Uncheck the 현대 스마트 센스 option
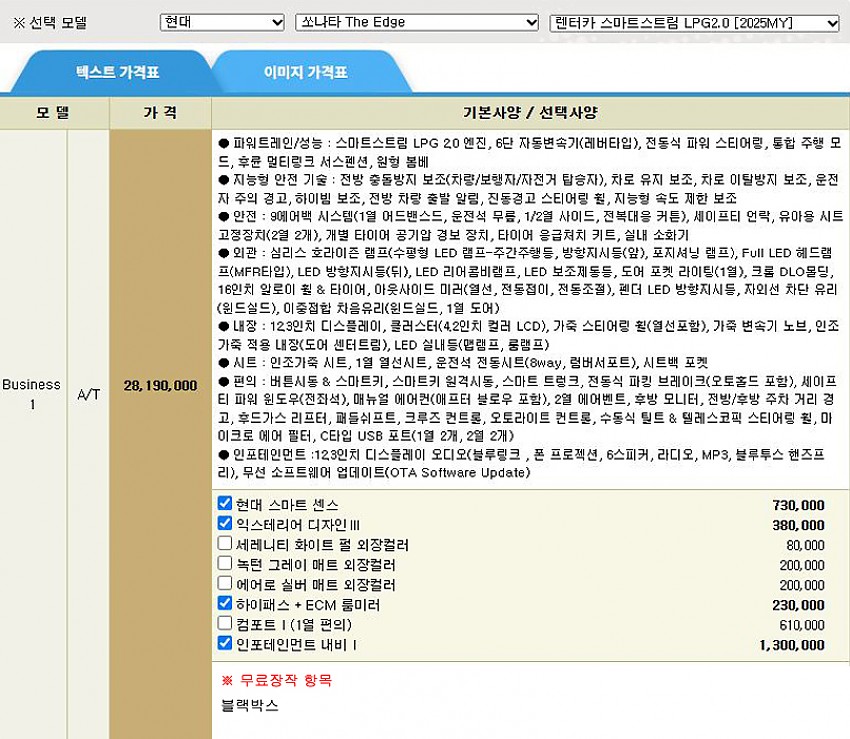850x739 pixels. click(225, 505)
